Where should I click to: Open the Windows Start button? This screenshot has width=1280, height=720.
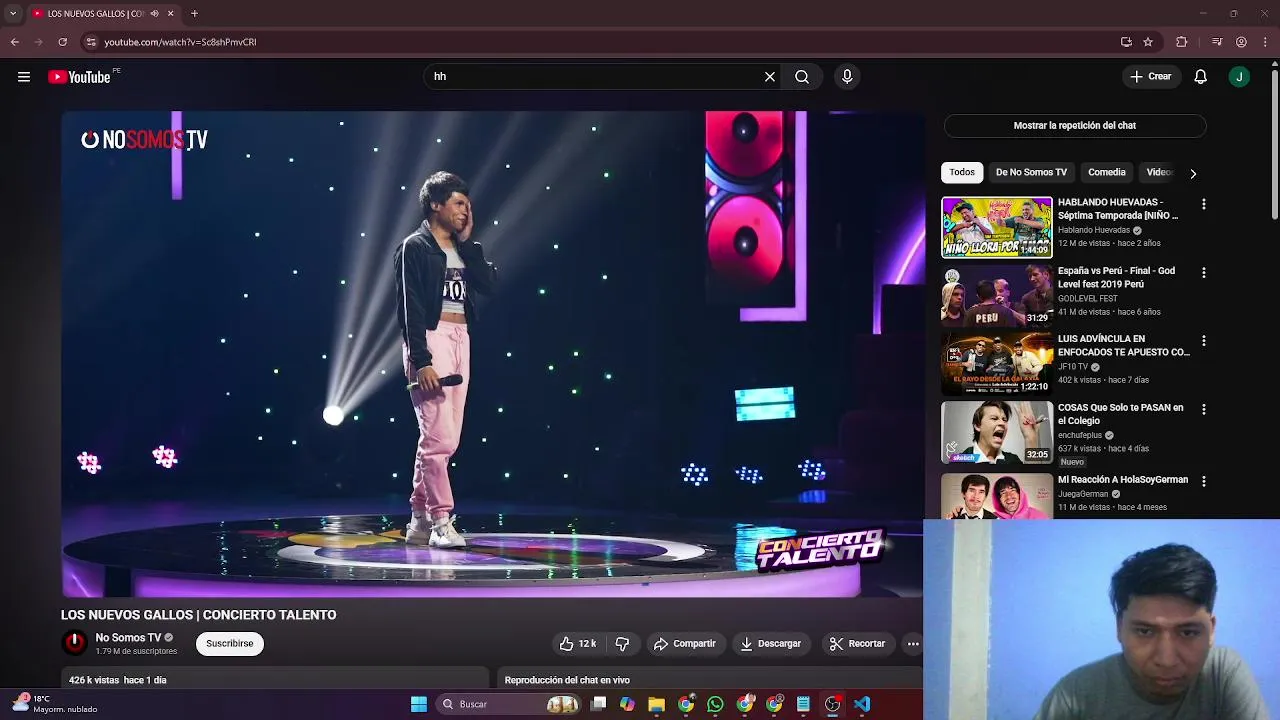pyautogui.click(x=419, y=704)
